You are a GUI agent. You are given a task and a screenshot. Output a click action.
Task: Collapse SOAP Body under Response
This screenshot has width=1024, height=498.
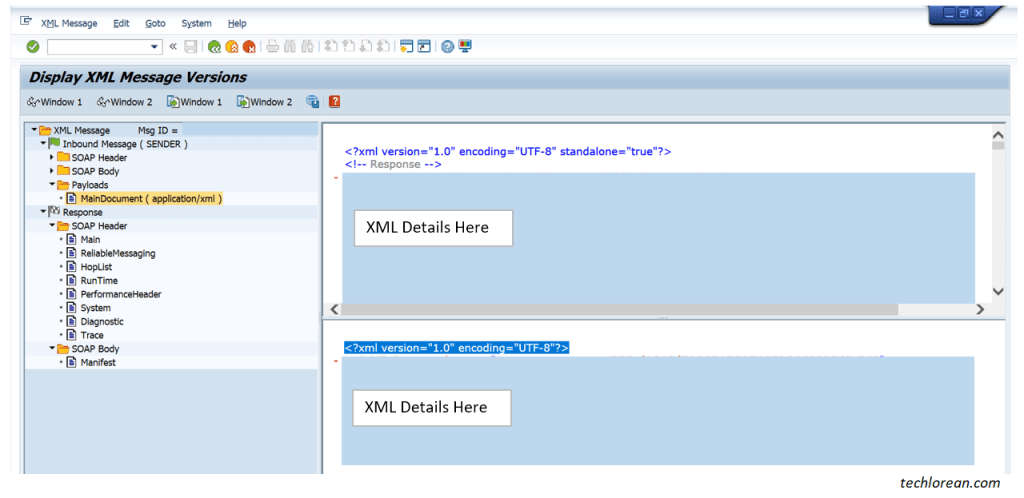click(52, 349)
